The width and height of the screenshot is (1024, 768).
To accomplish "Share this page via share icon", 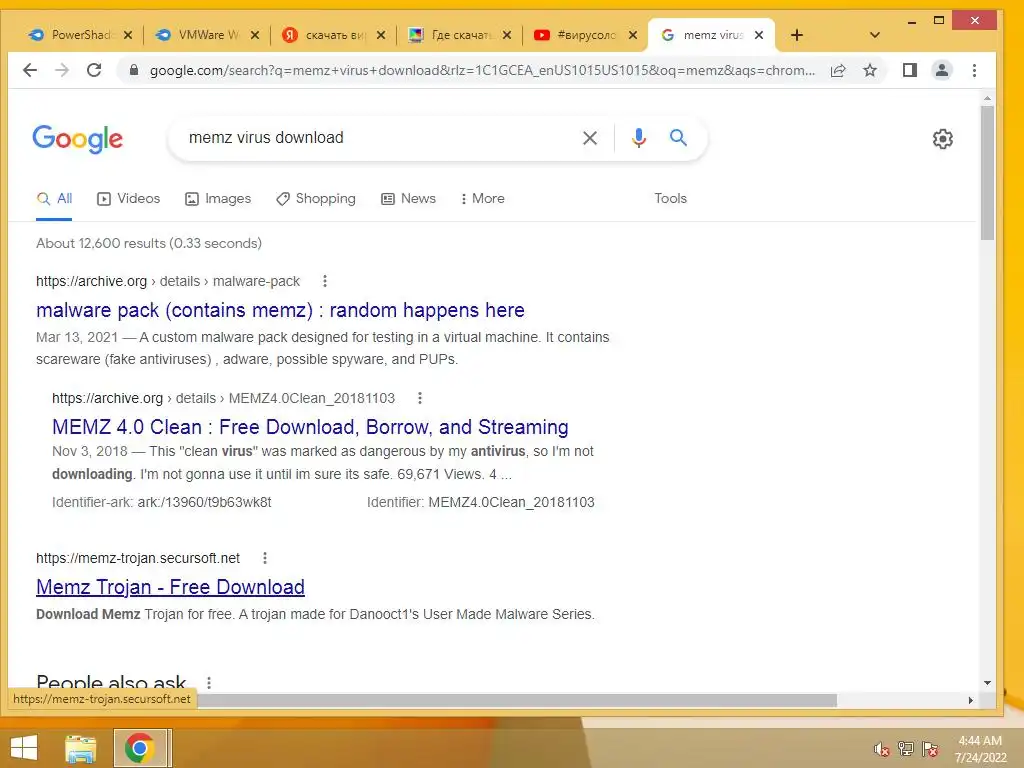I will tap(838, 71).
